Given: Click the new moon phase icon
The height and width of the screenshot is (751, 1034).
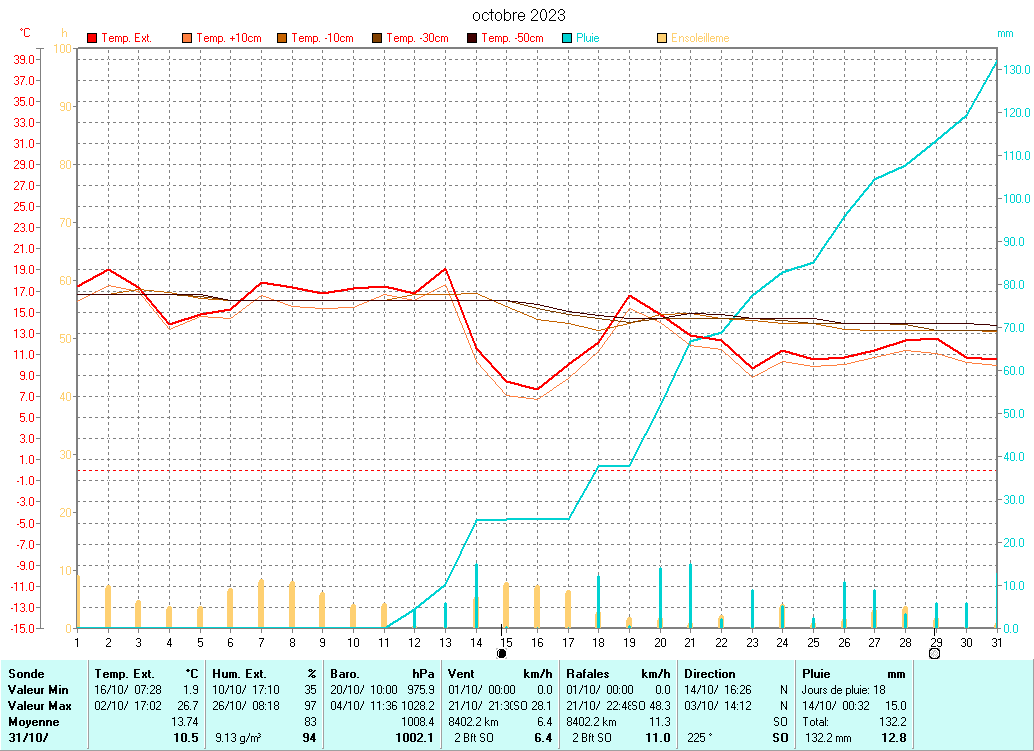Looking at the screenshot, I should [502, 653].
